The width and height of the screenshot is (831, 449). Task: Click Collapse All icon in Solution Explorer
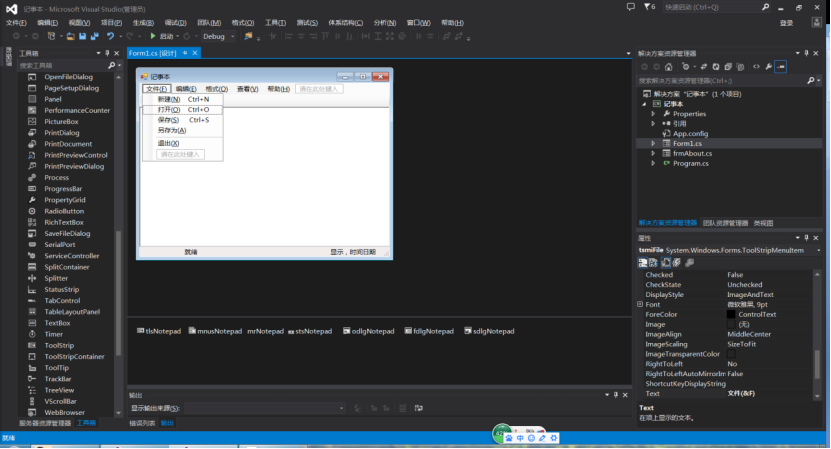(728, 67)
